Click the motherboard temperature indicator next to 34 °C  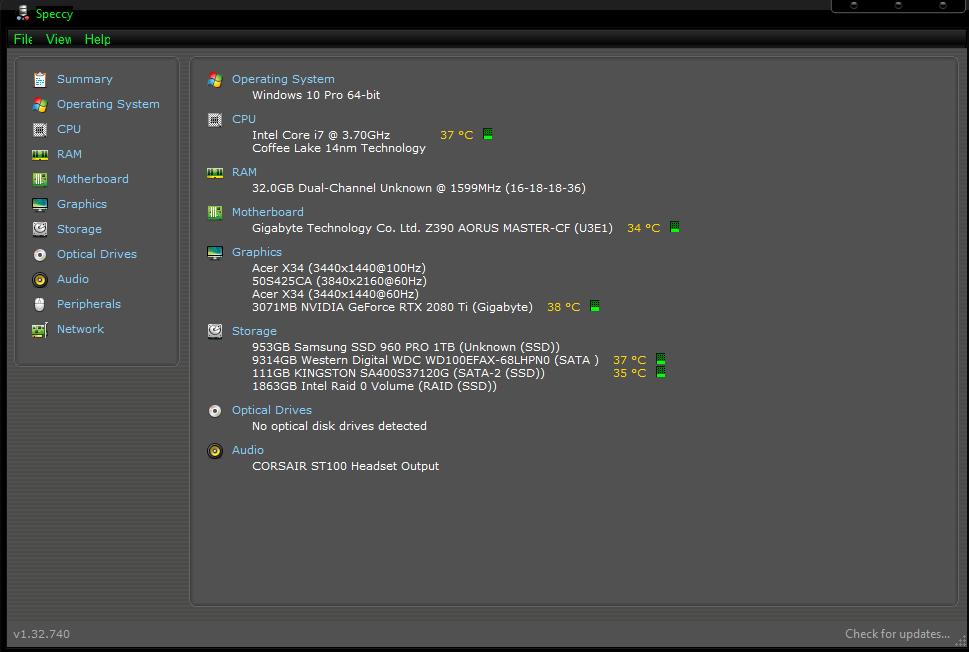pyautogui.click(x=675, y=227)
